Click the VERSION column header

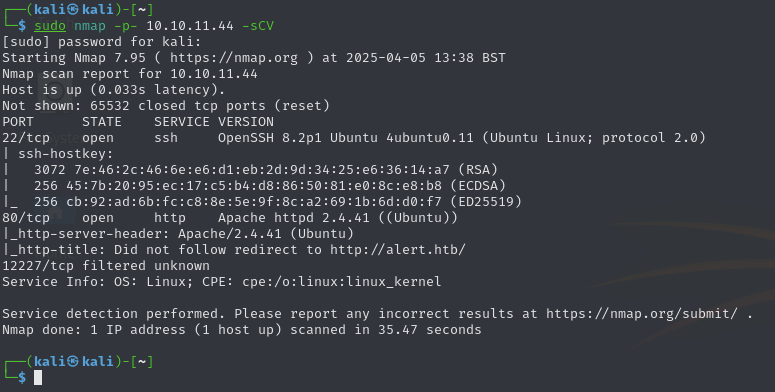pos(246,122)
